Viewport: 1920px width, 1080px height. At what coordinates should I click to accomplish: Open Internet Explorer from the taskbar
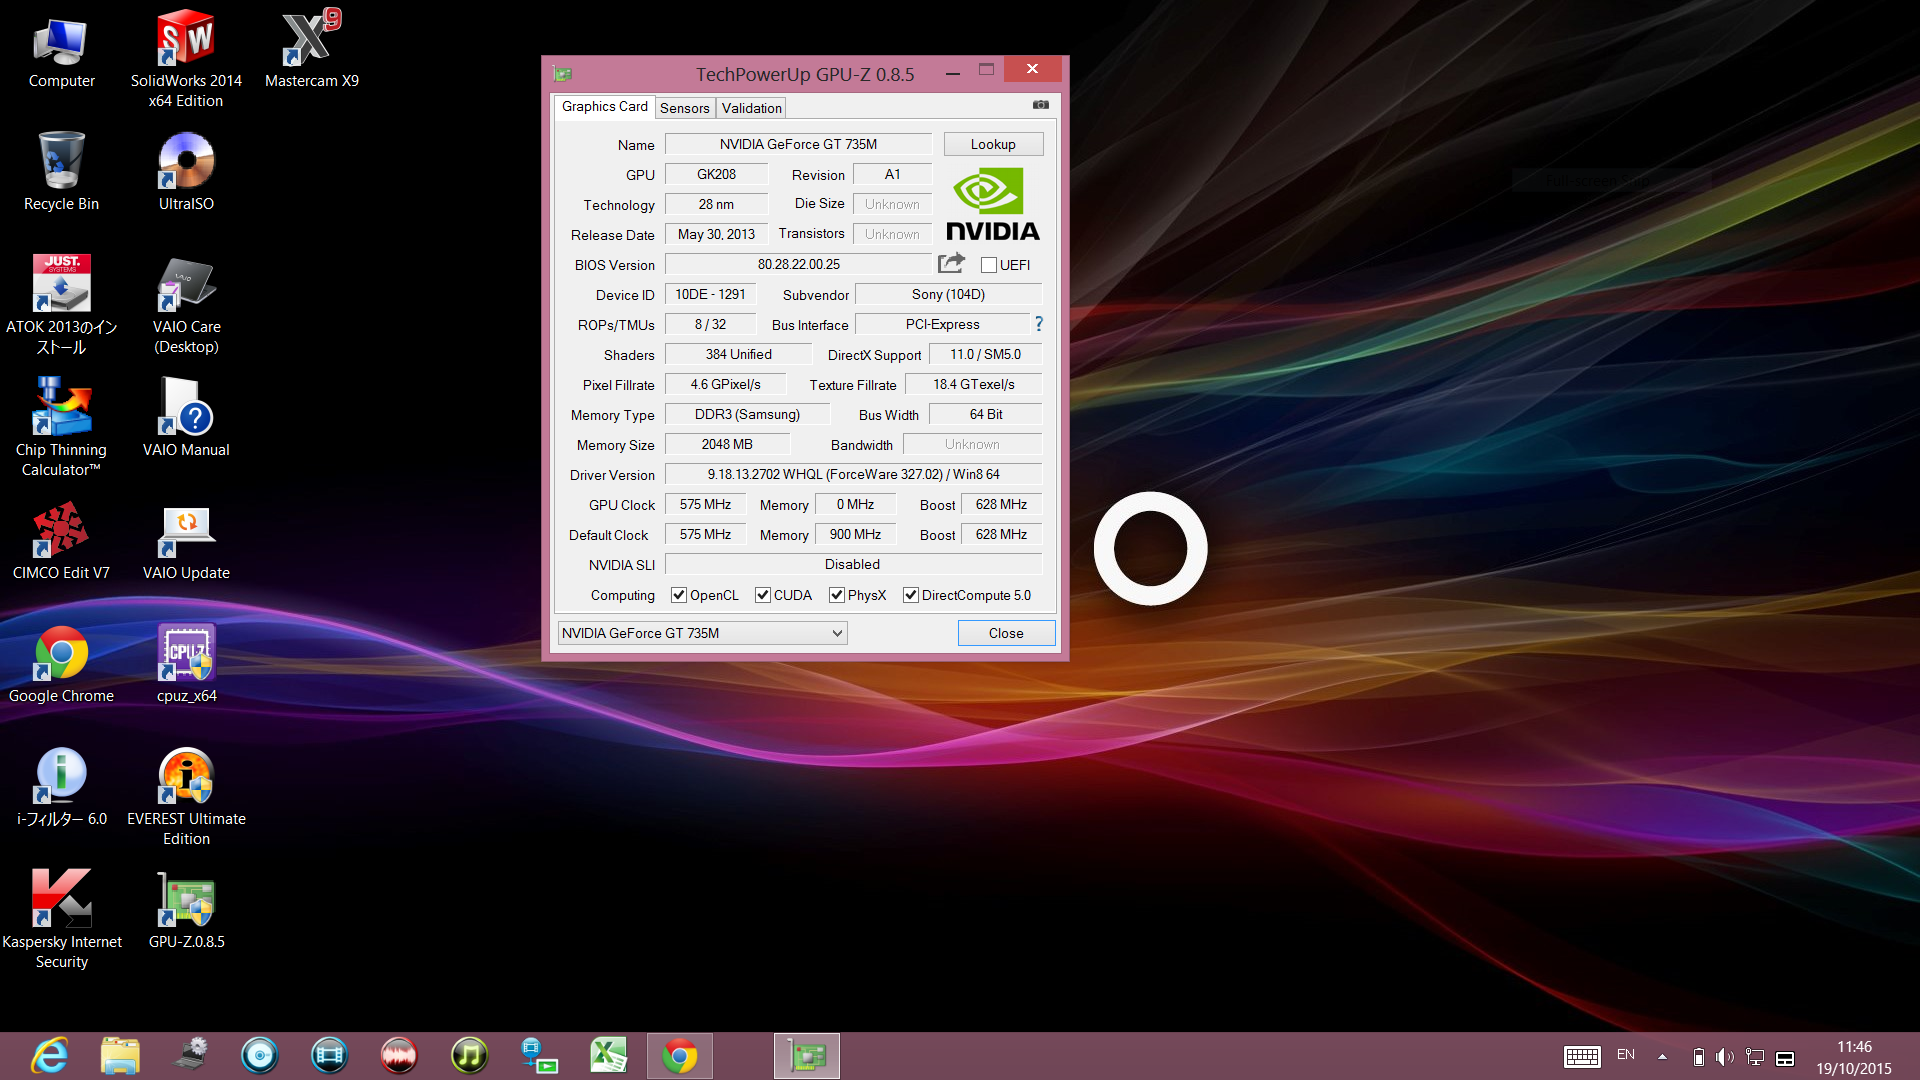(50, 1056)
